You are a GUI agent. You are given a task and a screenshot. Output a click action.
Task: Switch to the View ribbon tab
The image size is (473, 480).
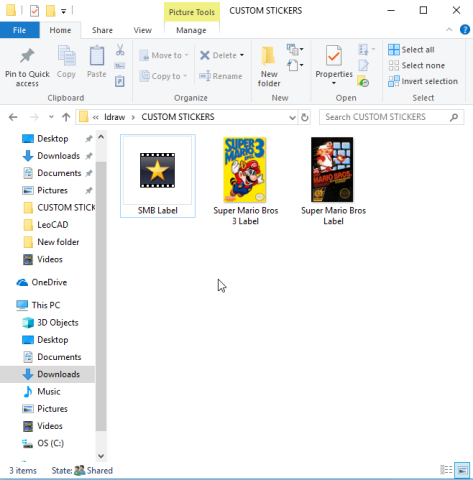pyautogui.click(x=142, y=30)
